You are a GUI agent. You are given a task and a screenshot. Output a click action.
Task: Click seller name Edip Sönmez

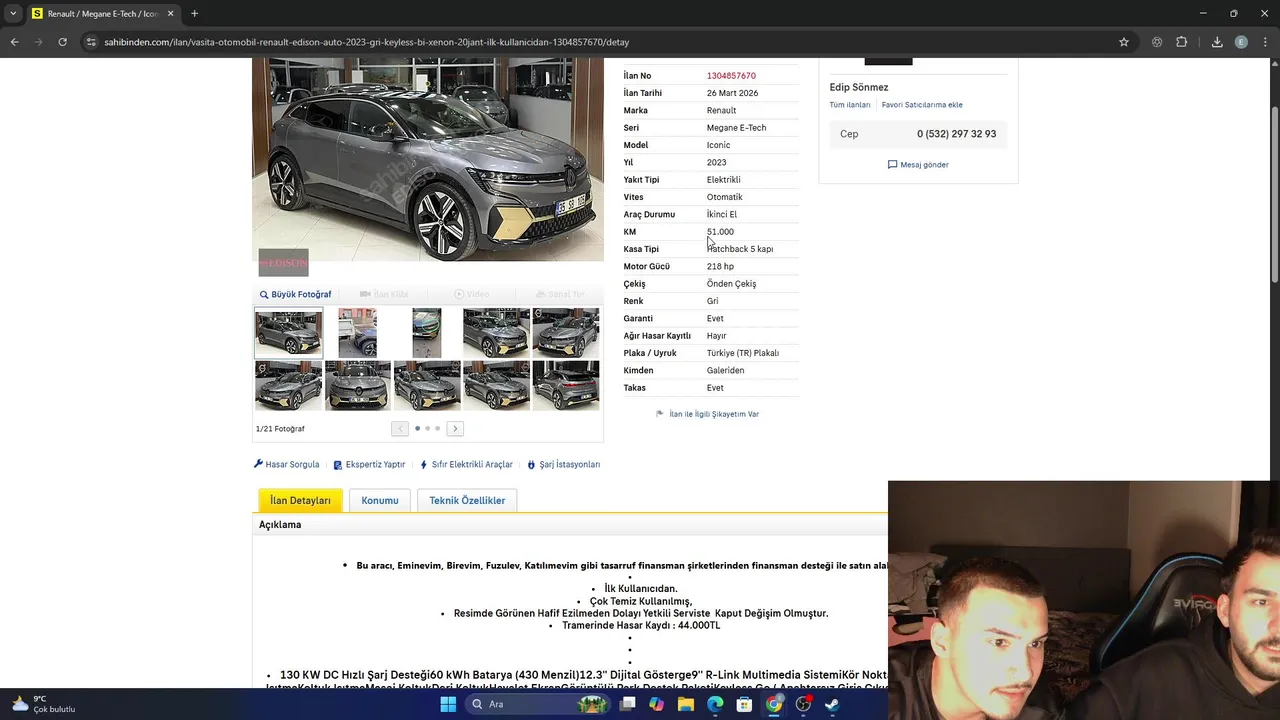point(859,87)
